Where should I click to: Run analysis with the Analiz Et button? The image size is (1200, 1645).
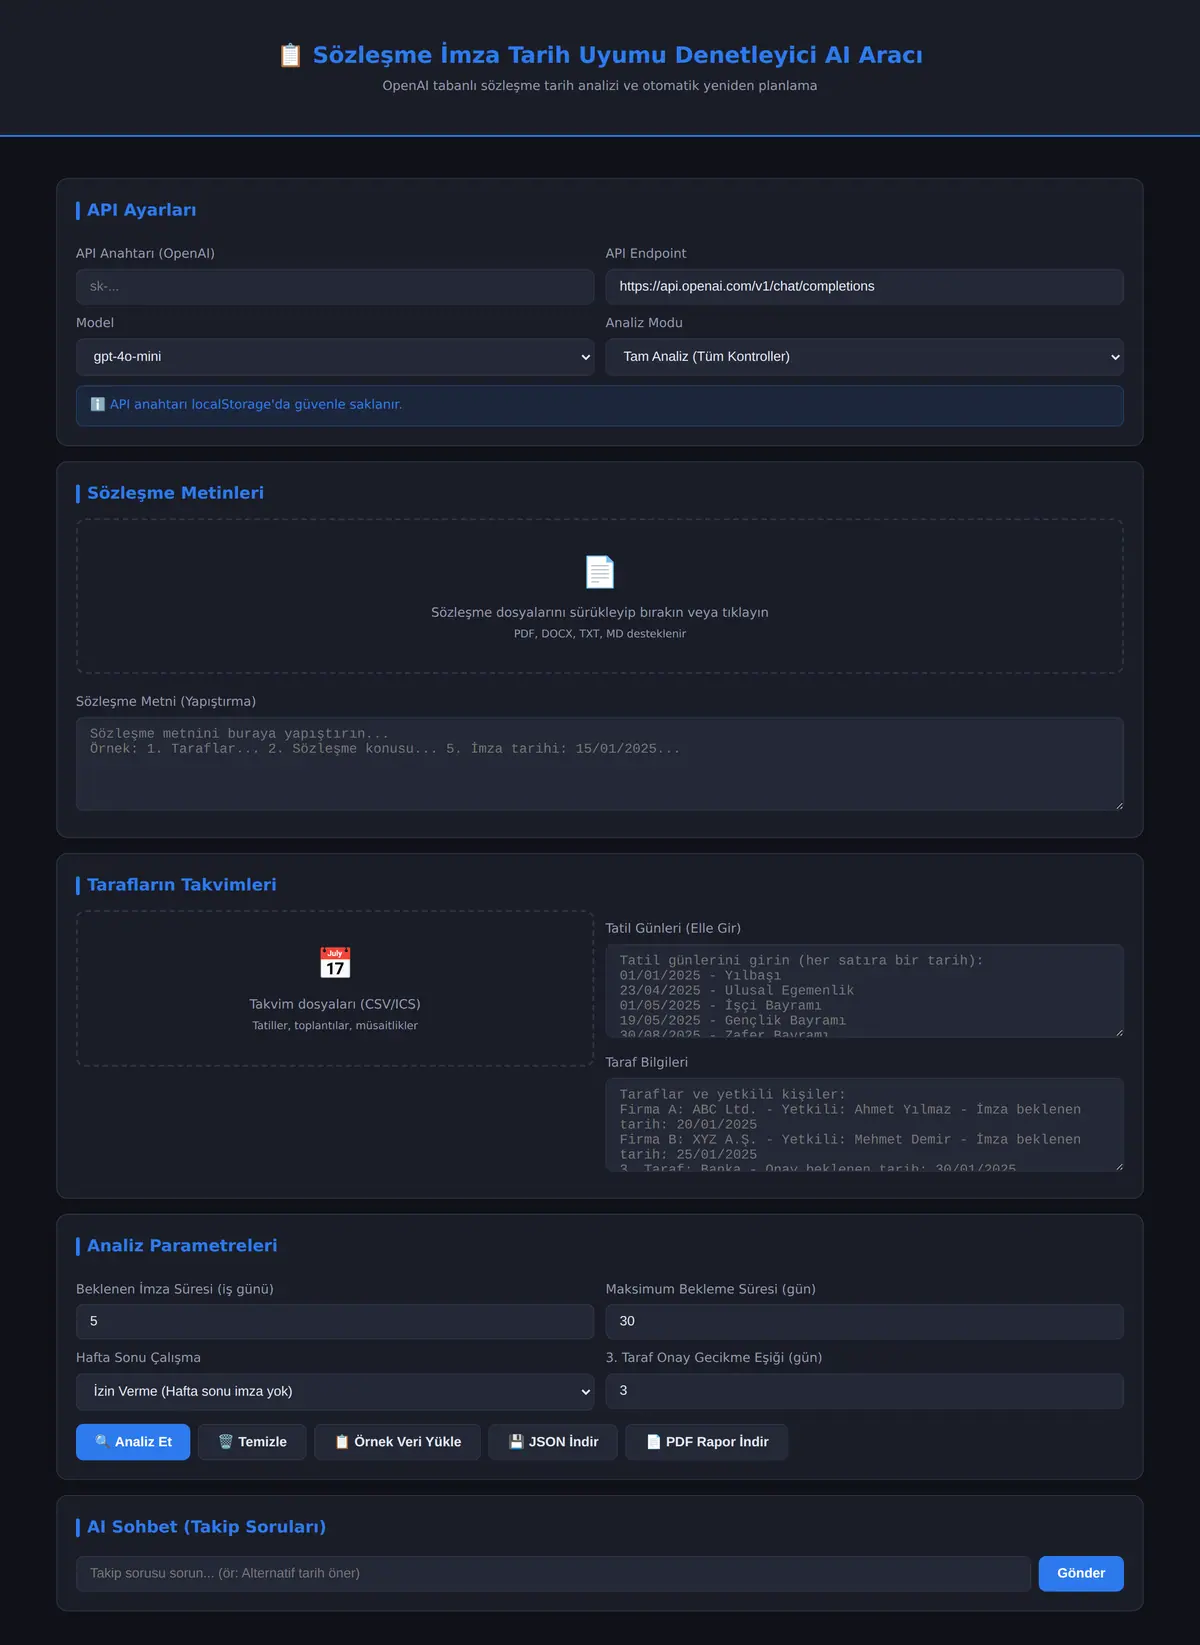coord(133,1442)
